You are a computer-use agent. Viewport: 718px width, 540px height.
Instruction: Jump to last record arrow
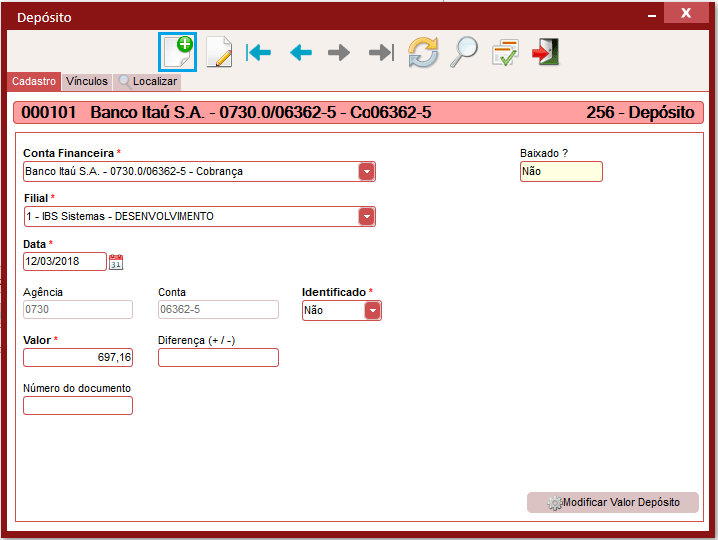coord(381,52)
